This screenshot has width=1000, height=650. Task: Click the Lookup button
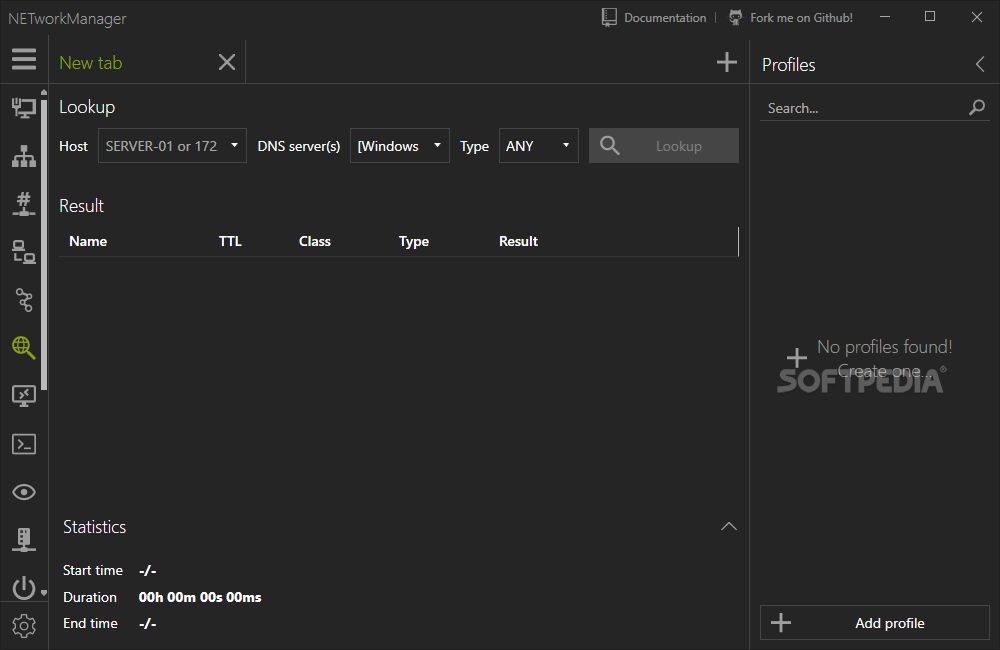coord(664,145)
